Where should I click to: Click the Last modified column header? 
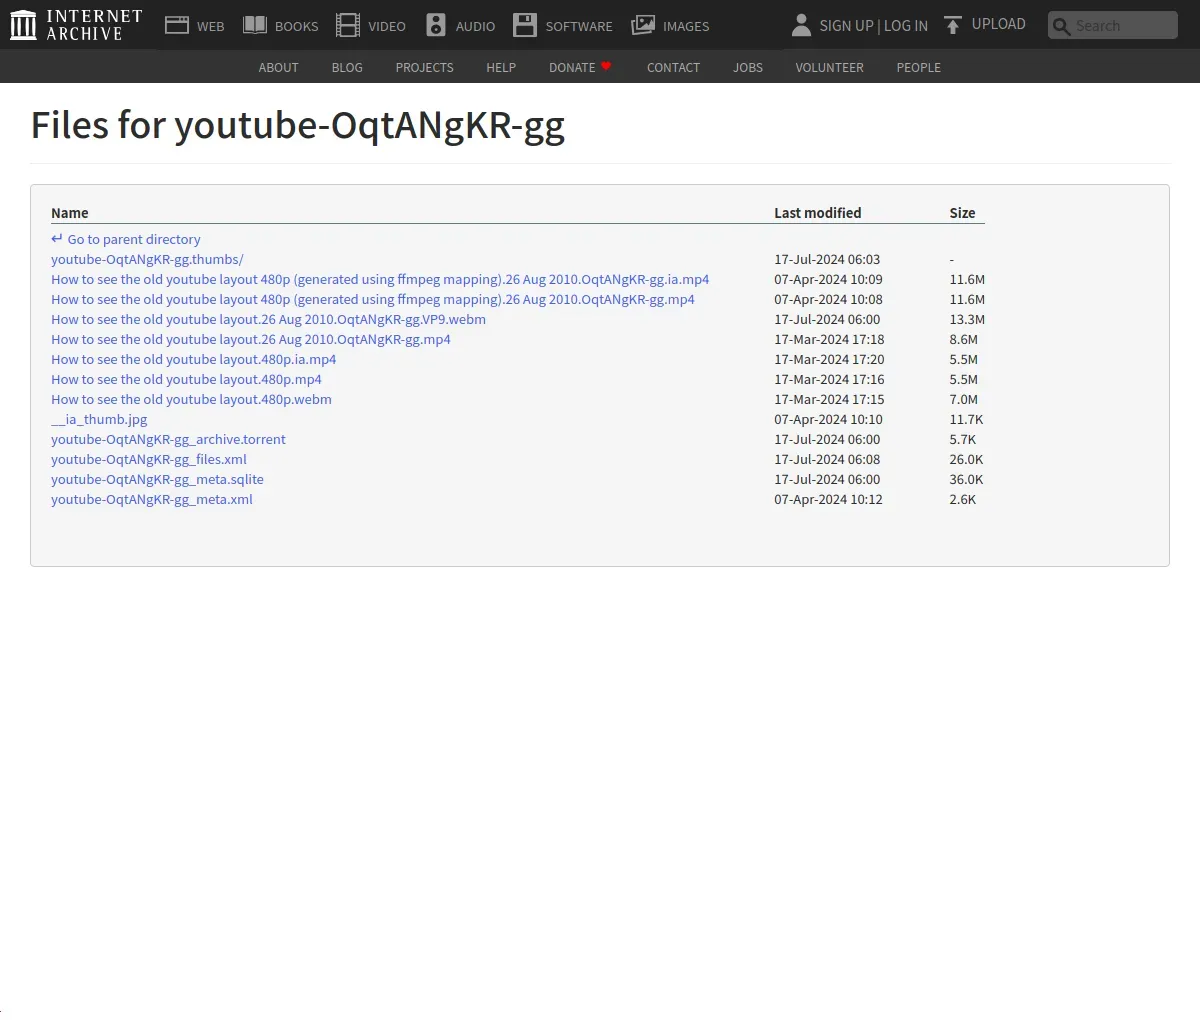tap(817, 213)
